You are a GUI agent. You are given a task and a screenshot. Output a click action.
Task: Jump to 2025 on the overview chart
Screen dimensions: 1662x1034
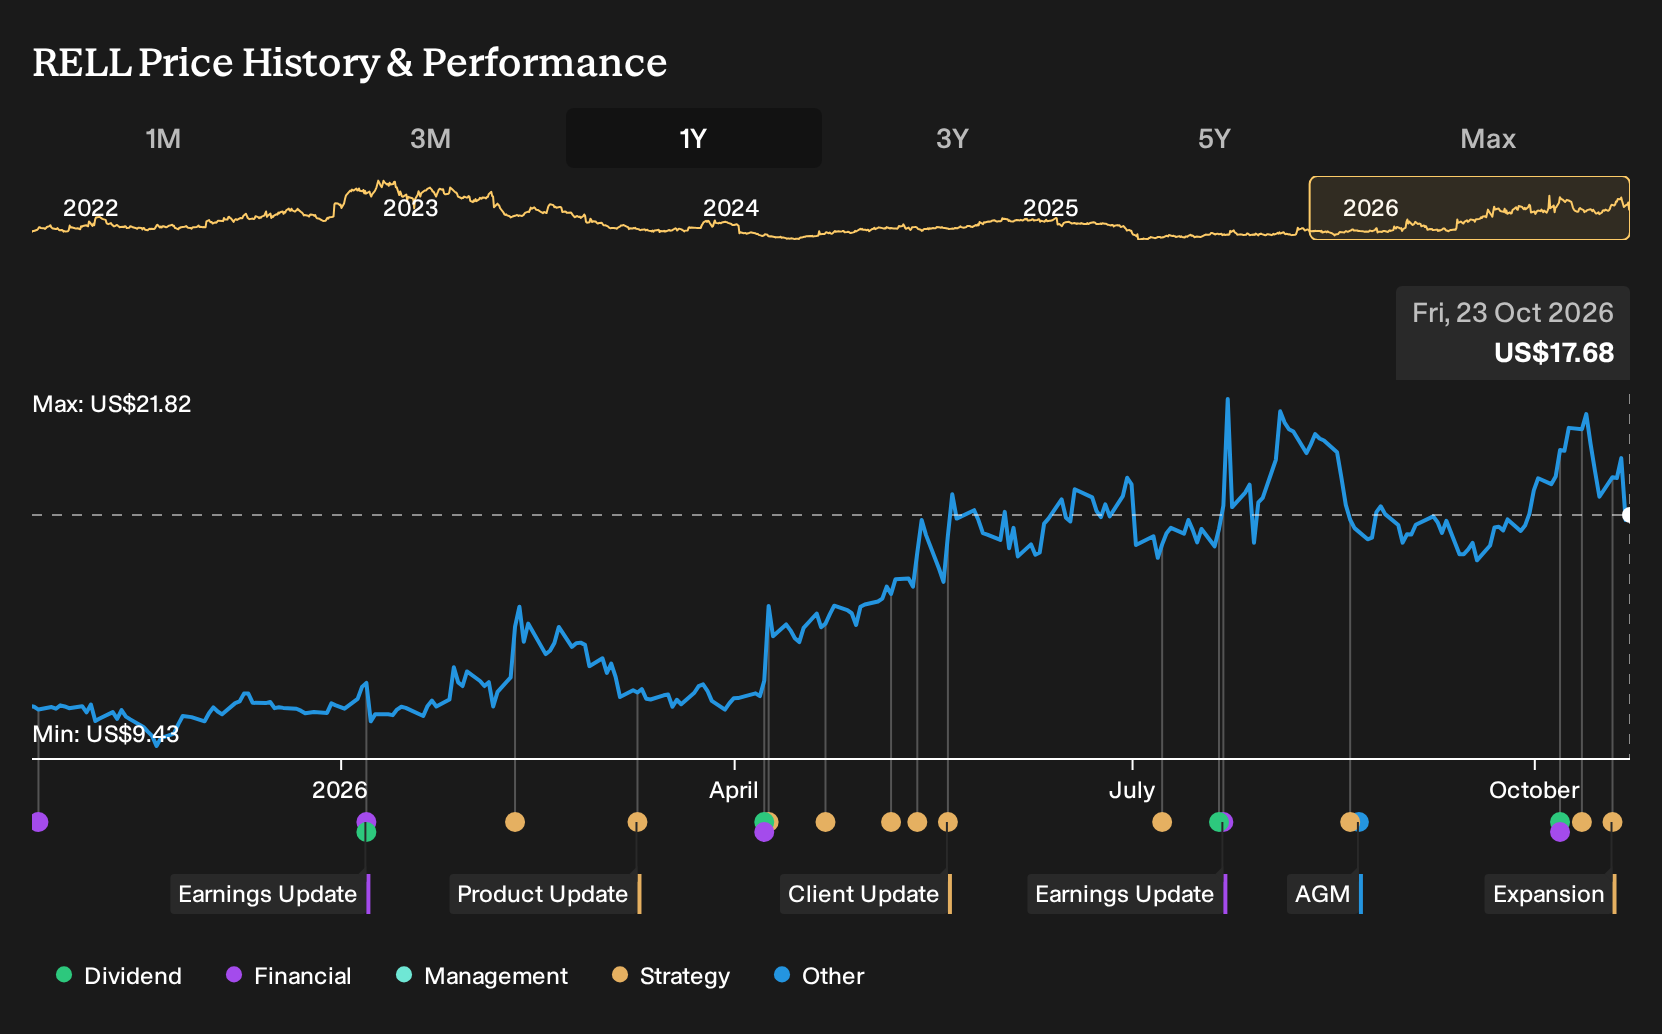(x=1051, y=208)
